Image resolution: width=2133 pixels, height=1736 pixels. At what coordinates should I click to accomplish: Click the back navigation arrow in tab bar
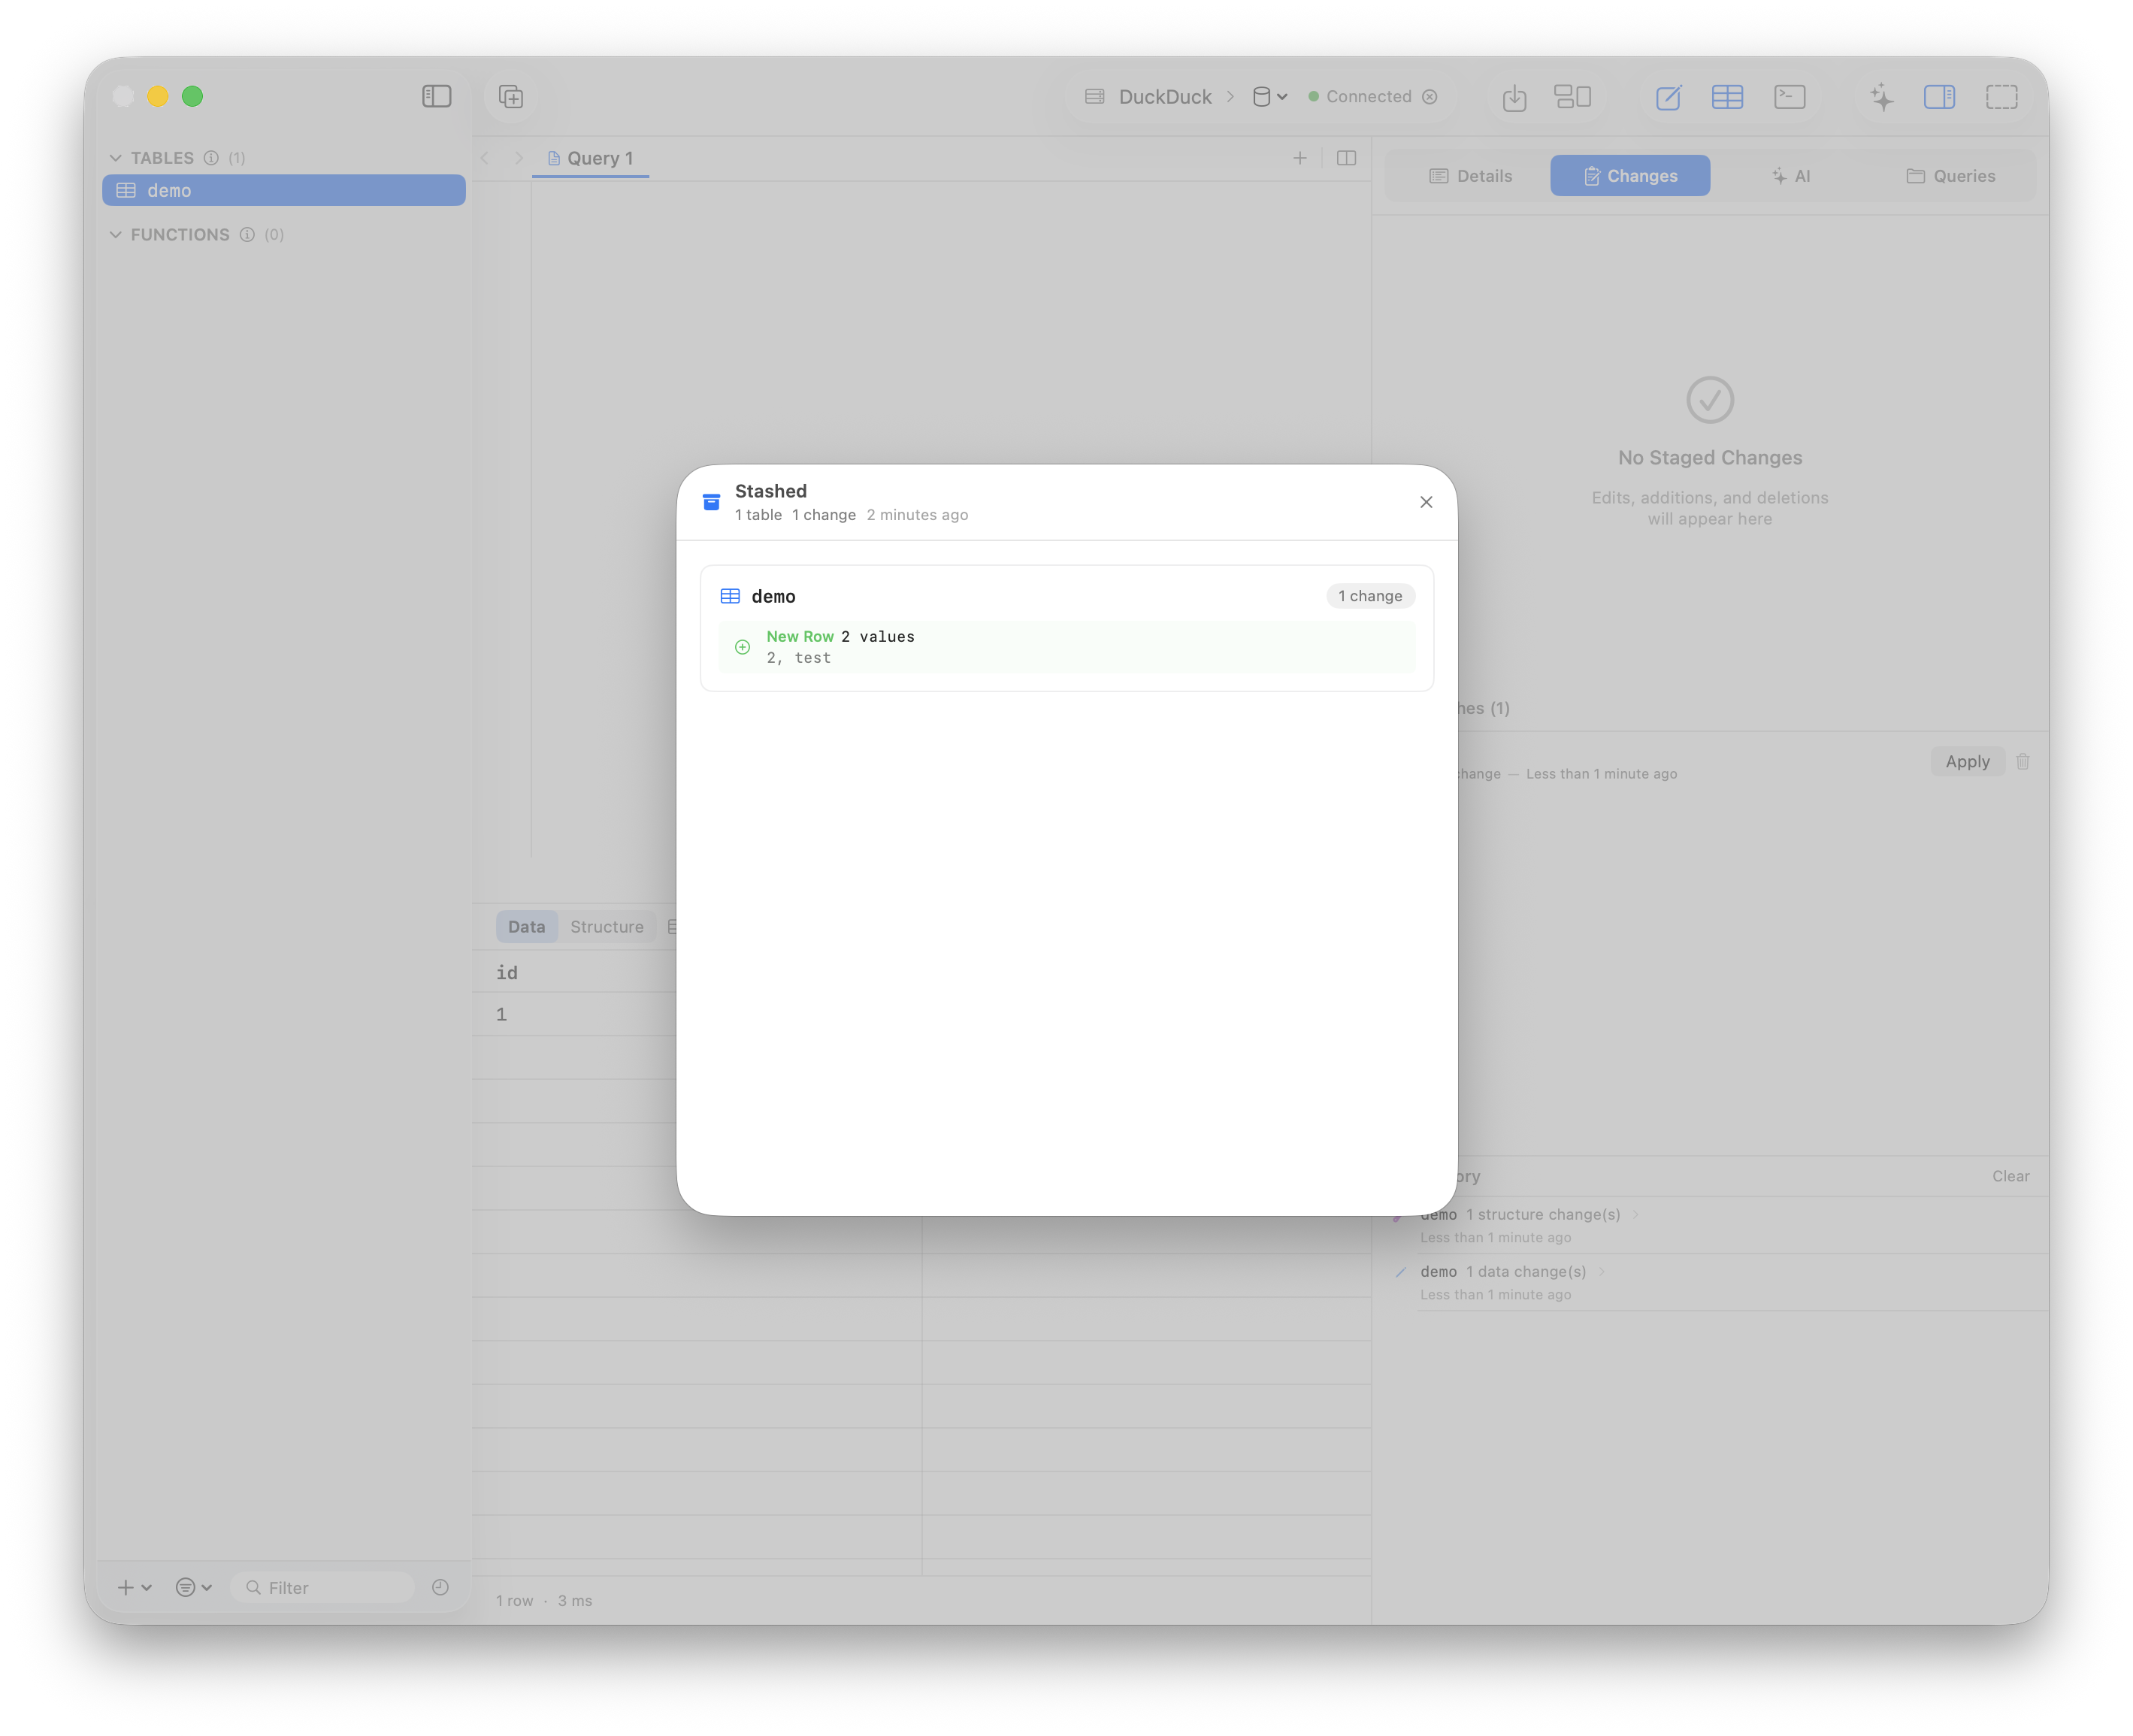coord(485,158)
